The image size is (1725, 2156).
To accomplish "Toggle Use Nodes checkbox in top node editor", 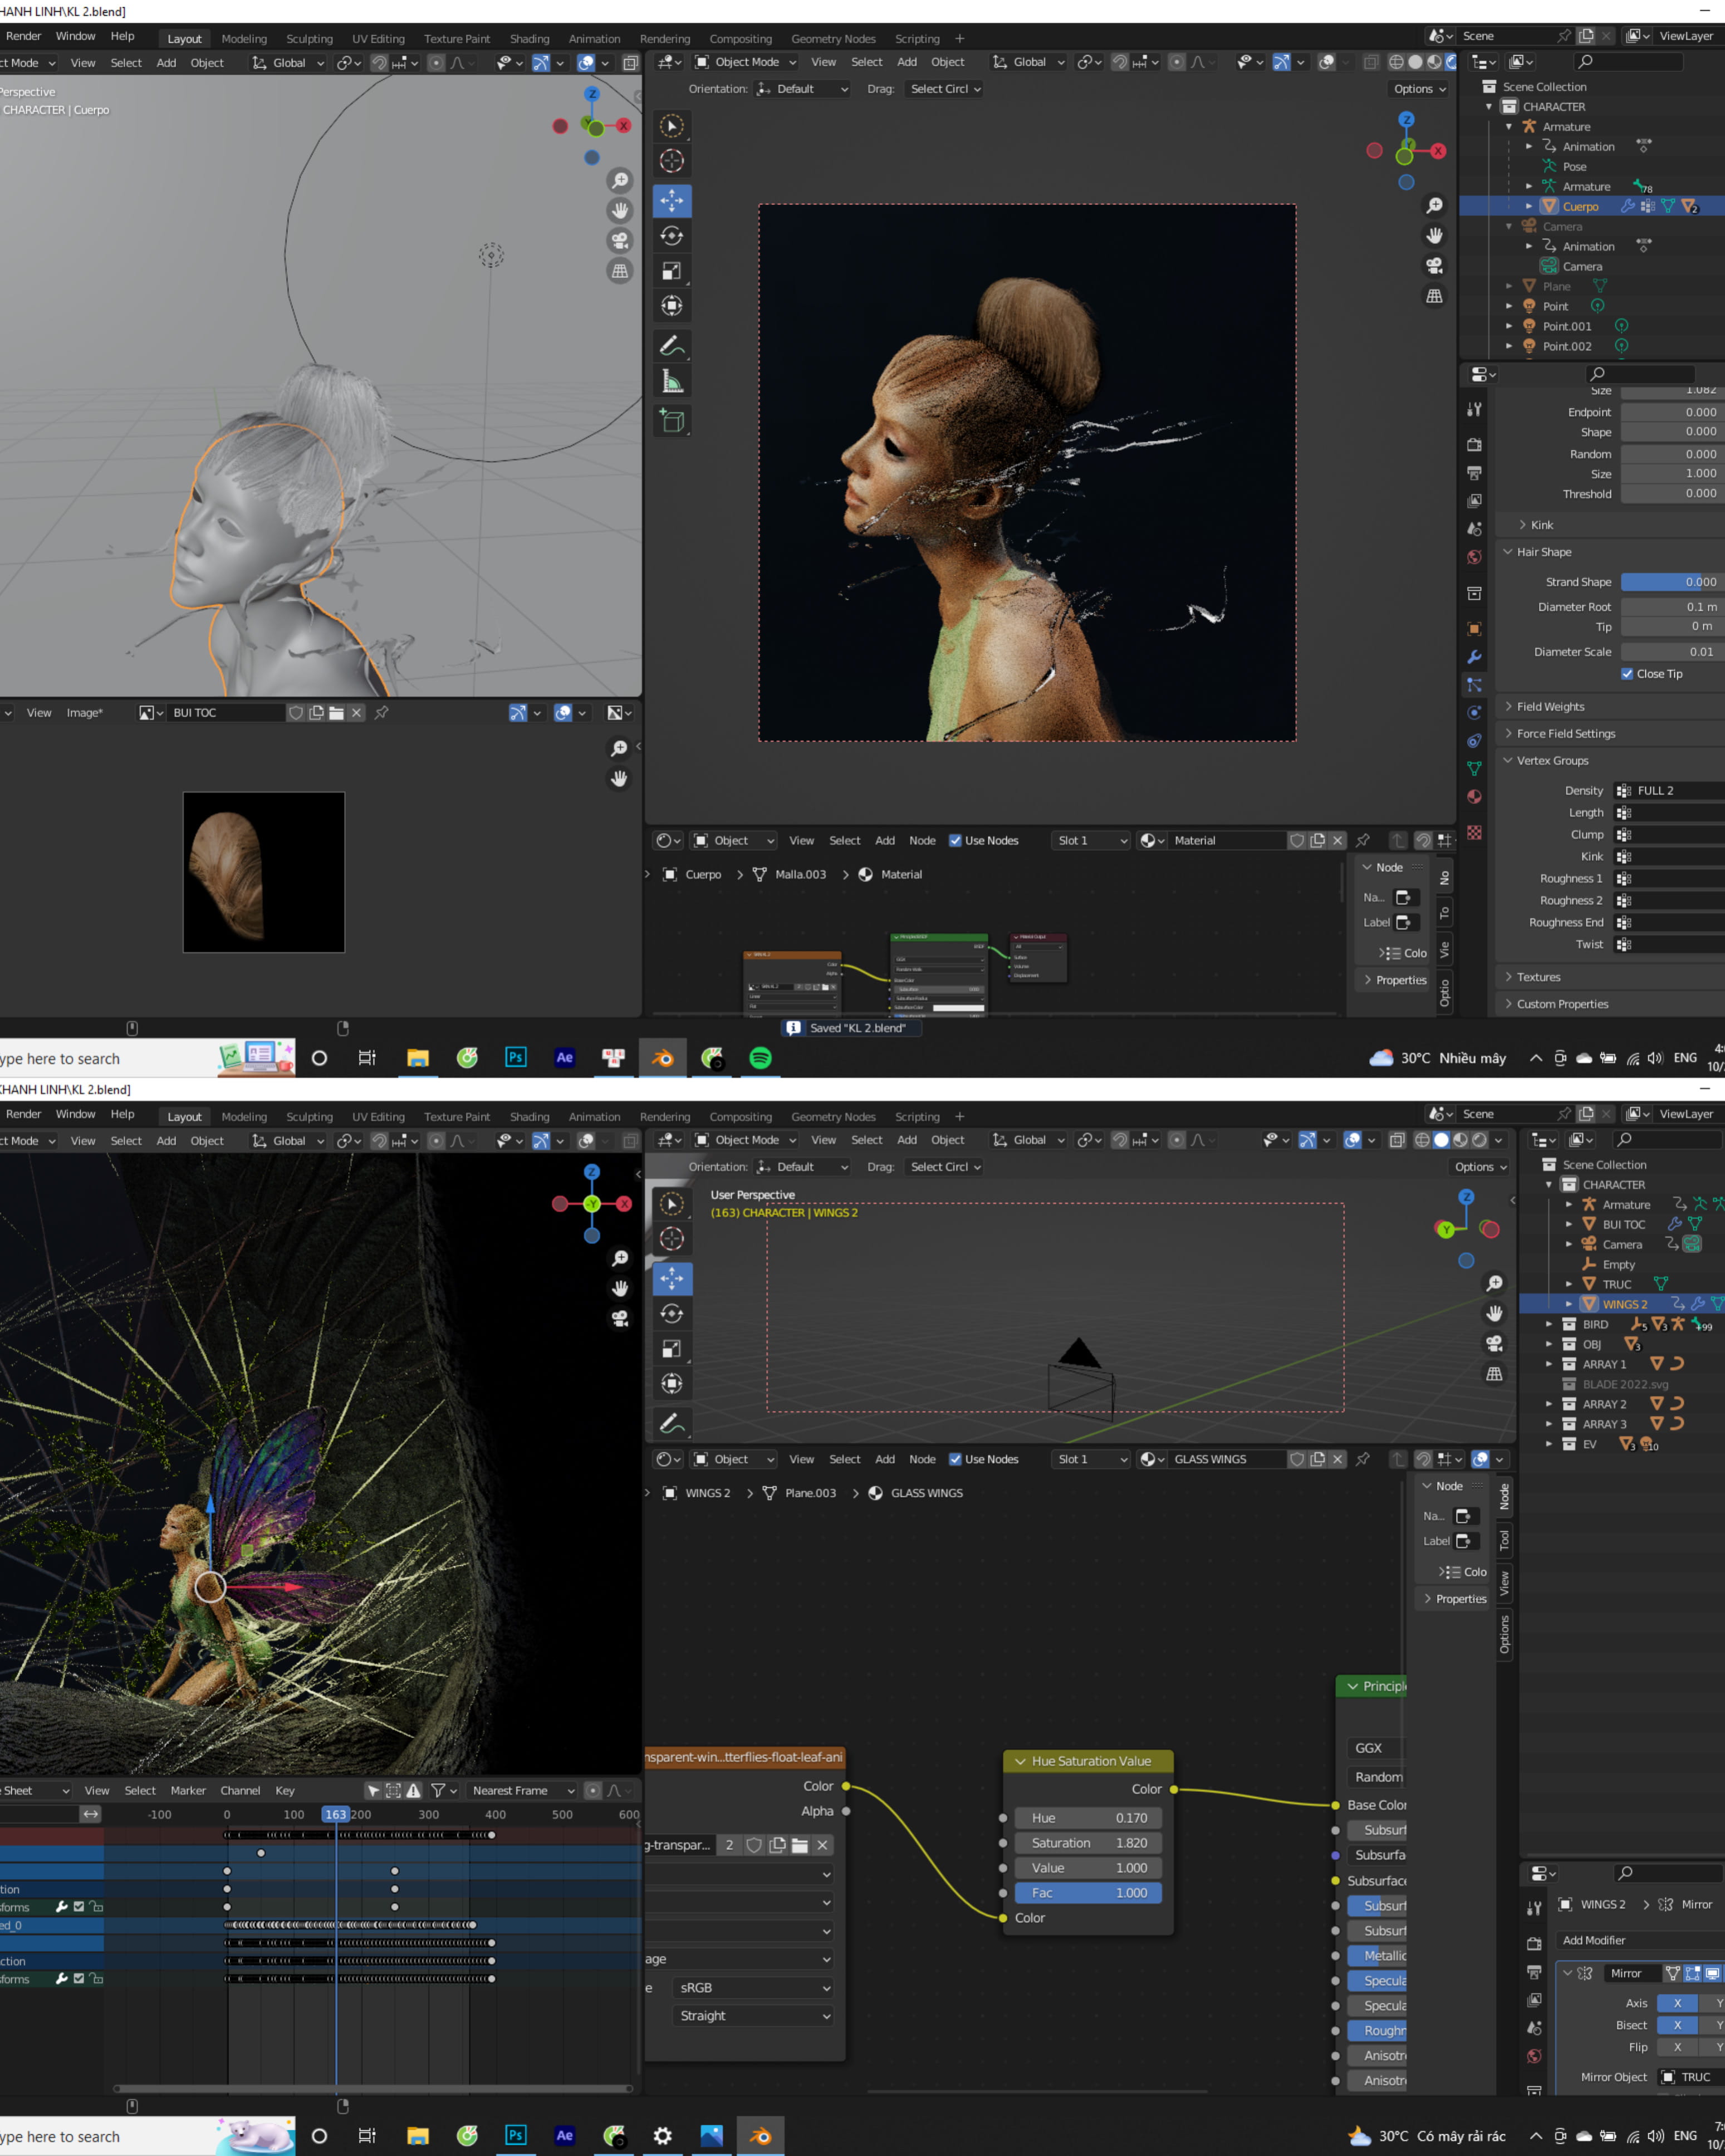I will pos(955,840).
